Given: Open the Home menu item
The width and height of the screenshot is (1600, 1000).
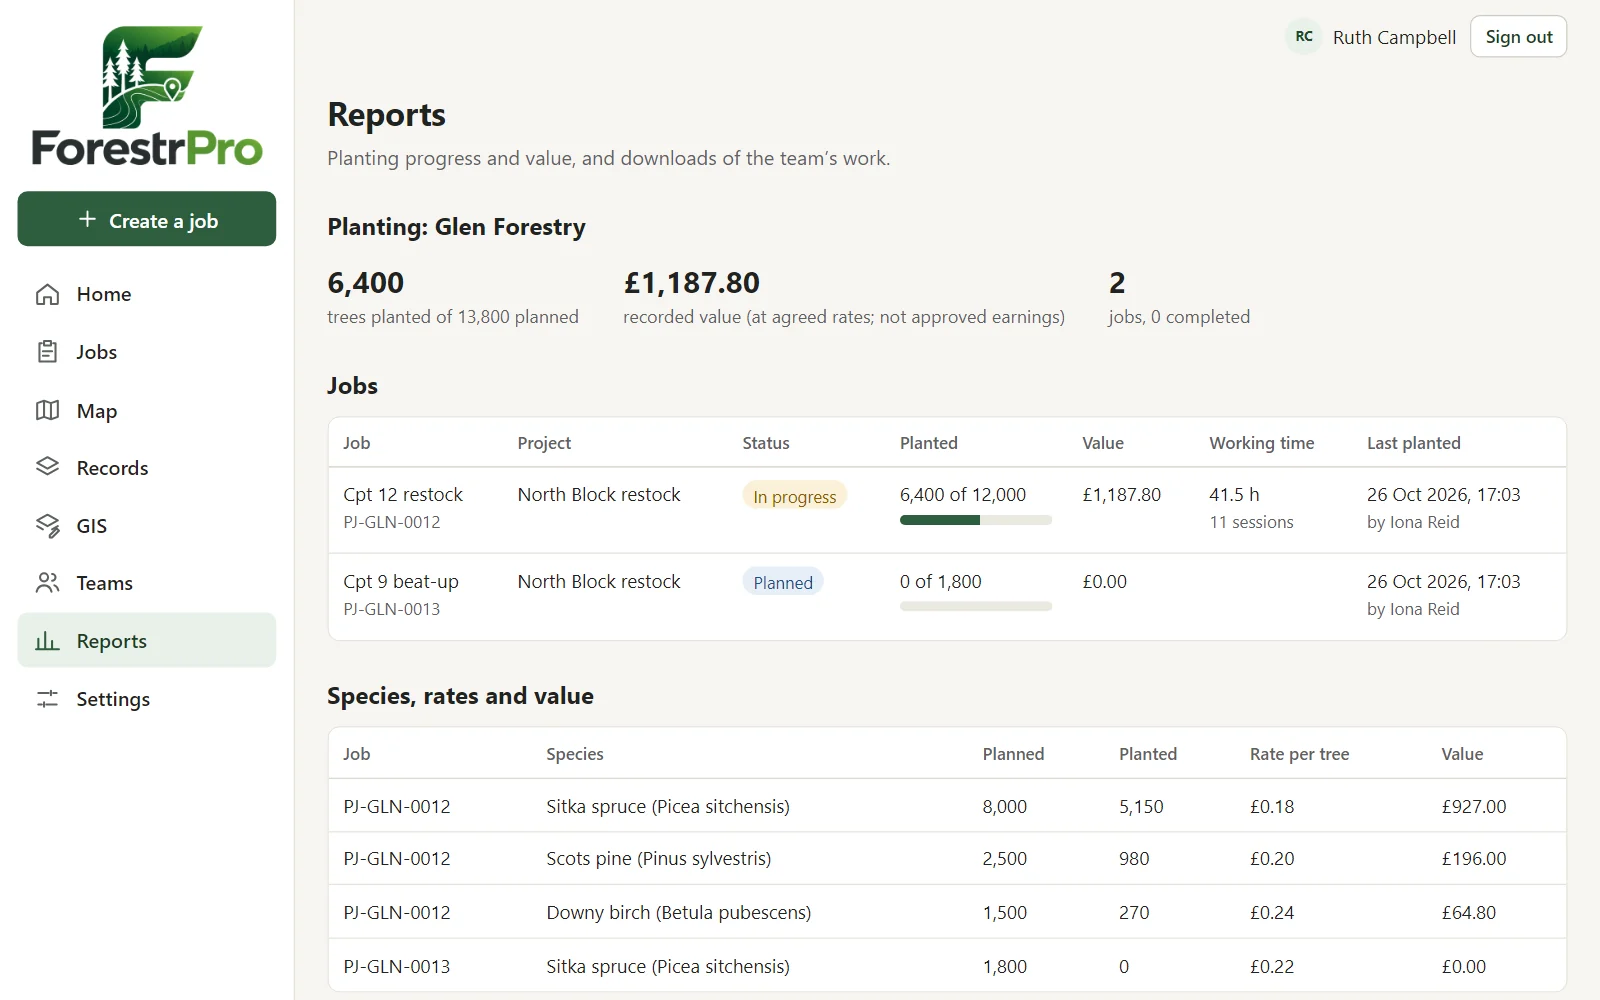Looking at the screenshot, I should 147,294.
